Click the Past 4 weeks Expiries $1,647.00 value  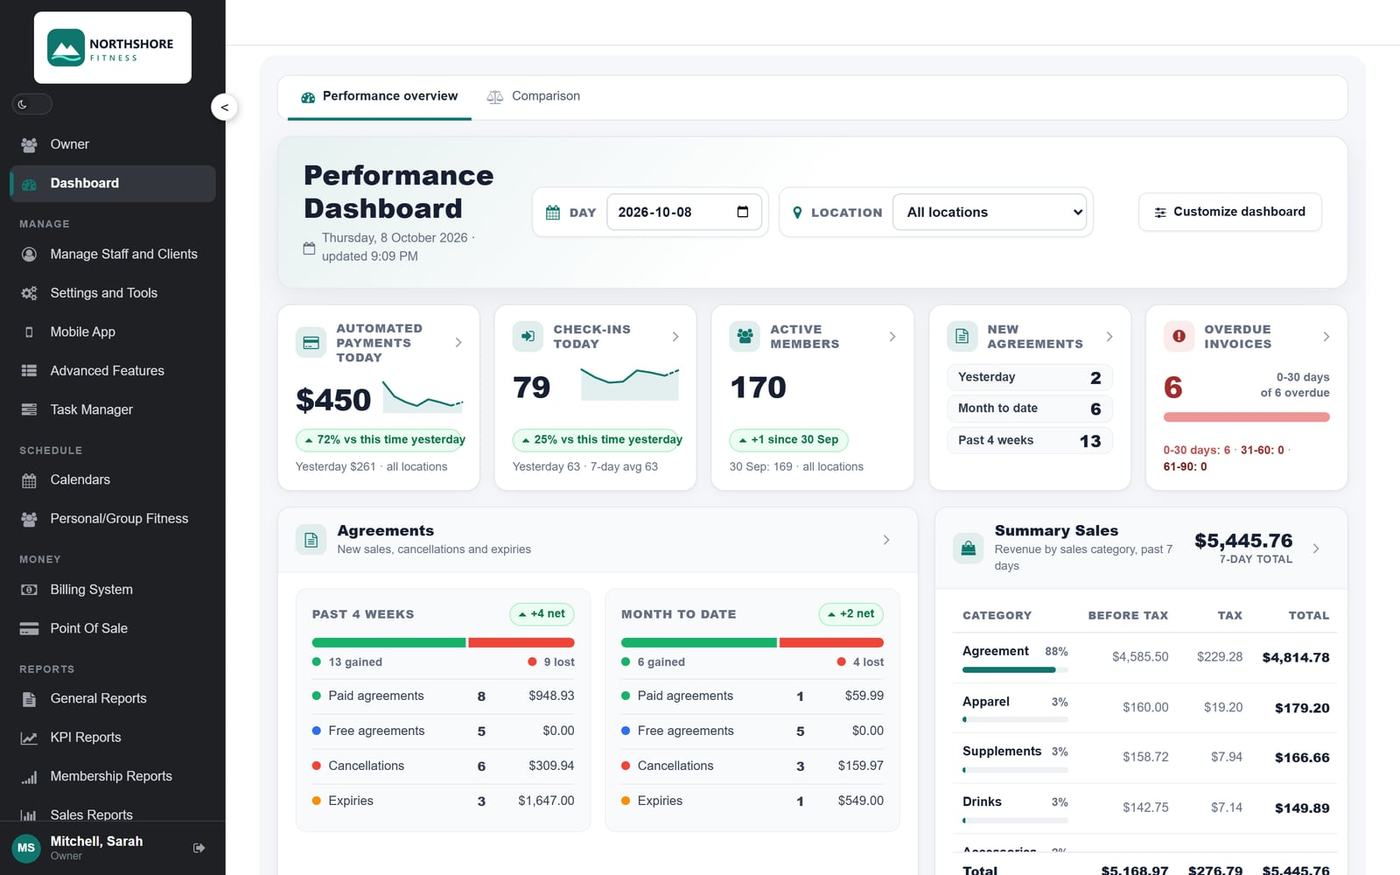pyautogui.click(x=546, y=801)
